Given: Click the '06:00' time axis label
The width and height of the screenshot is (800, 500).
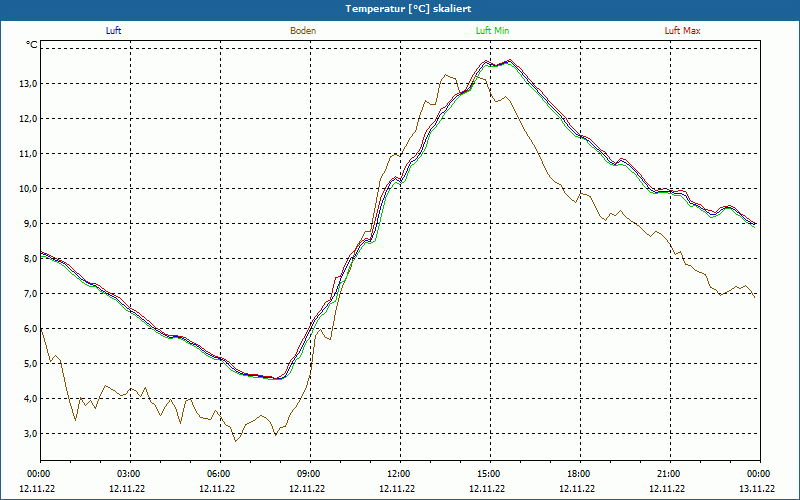Looking at the screenshot, I should tap(220, 474).
